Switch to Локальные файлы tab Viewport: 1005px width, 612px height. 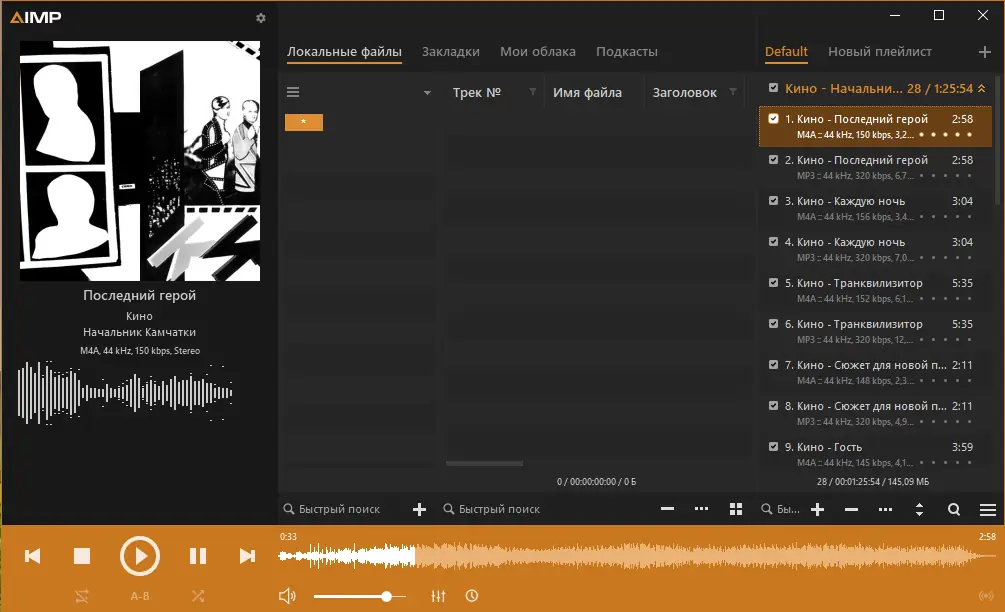click(344, 52)
